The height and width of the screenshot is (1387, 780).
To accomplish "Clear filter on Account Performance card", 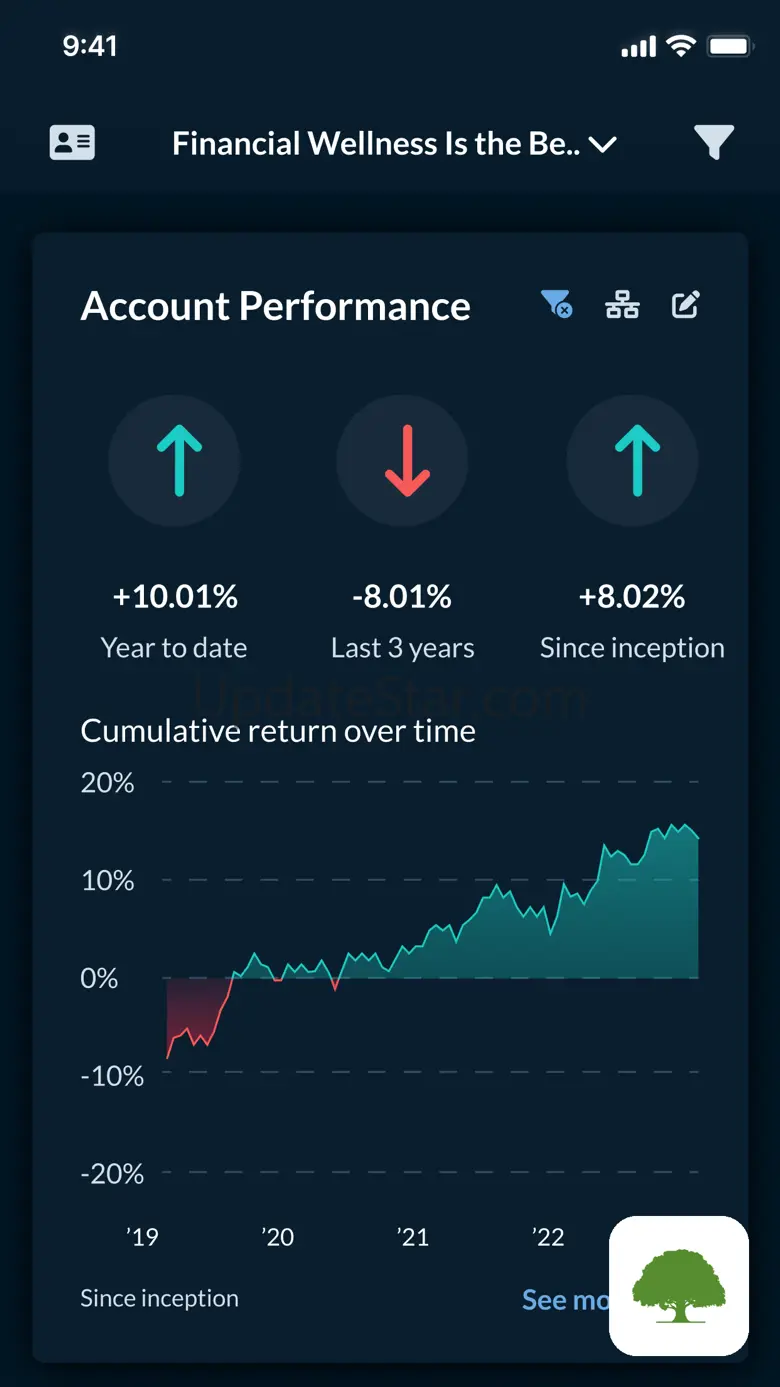I will tap(556, 304).
